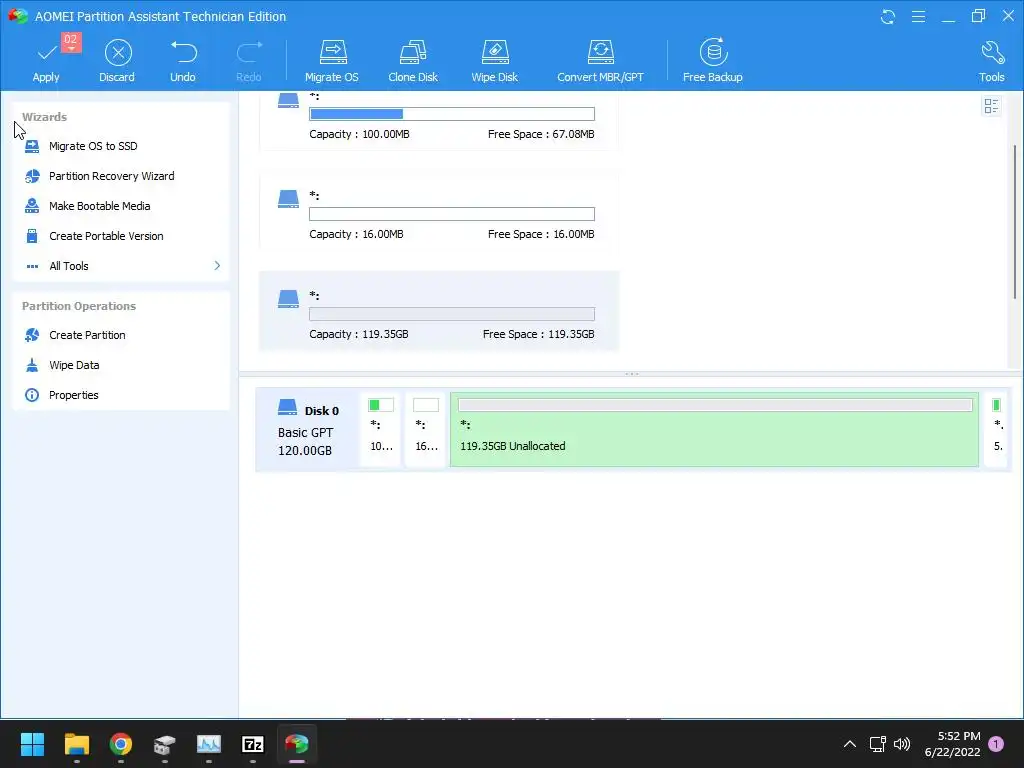The height and width of the screenshot is (768, 1024).
Task: Choose Wipe Data operation
Action: (74, 365)
